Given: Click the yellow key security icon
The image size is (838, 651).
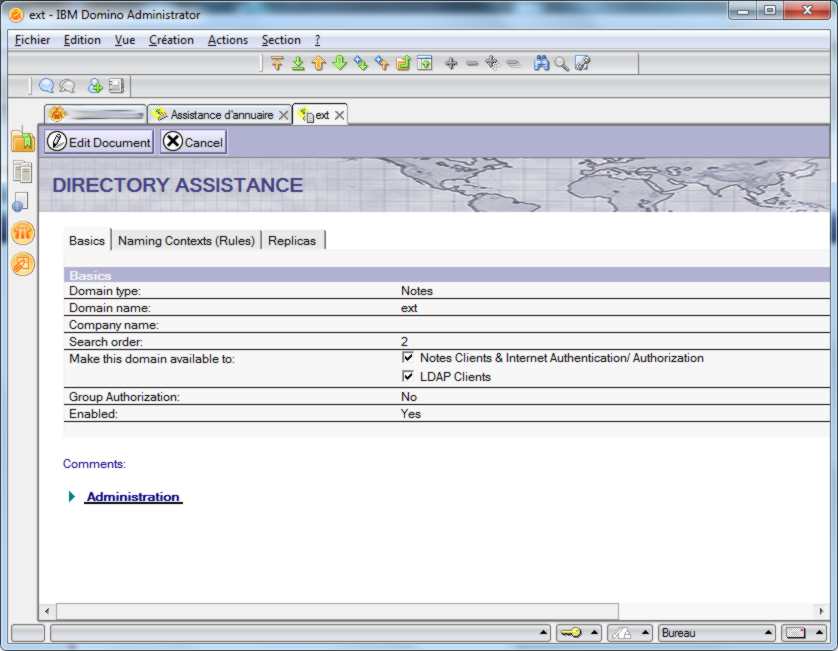Looking at the screenshot, I should click(x=570, y=633).
